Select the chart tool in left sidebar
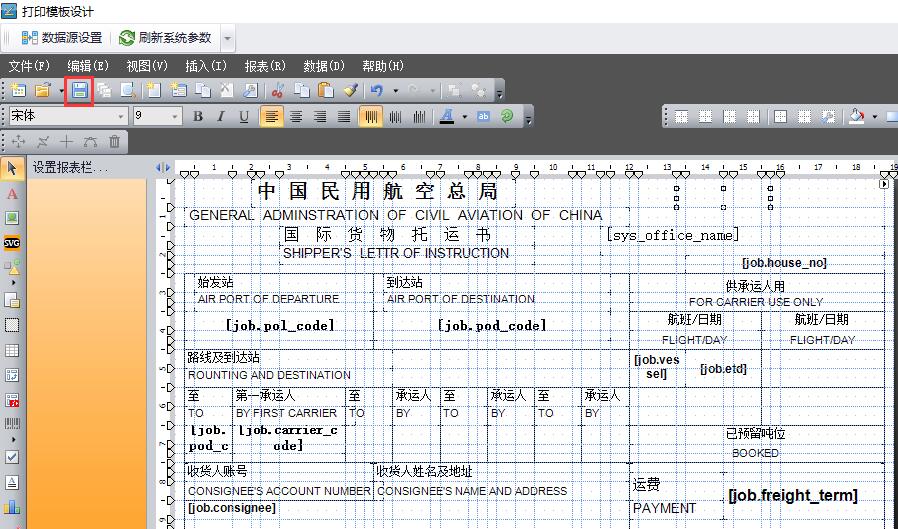 [x=12, y=507]
